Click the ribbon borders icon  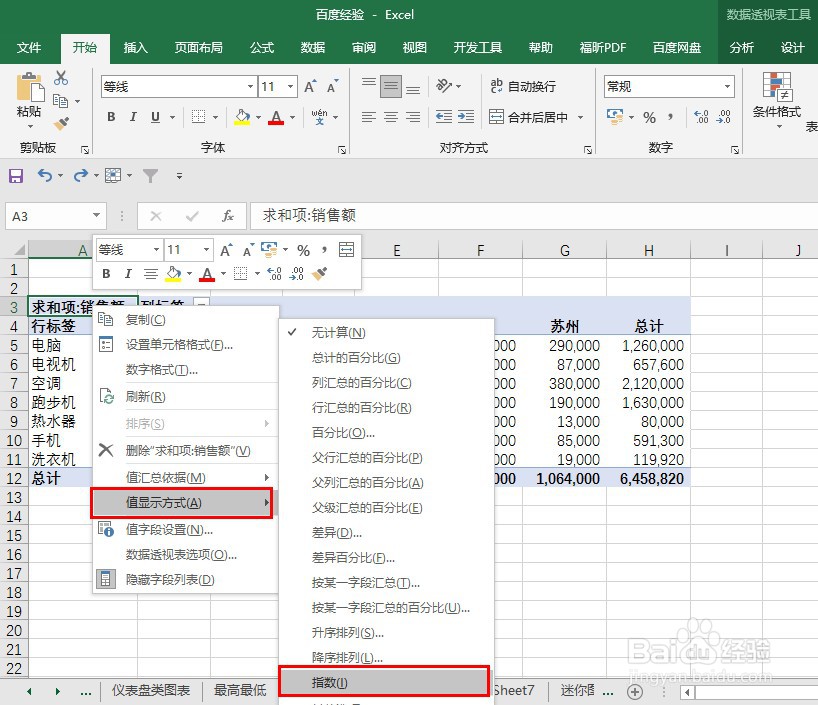coord(198,117)
